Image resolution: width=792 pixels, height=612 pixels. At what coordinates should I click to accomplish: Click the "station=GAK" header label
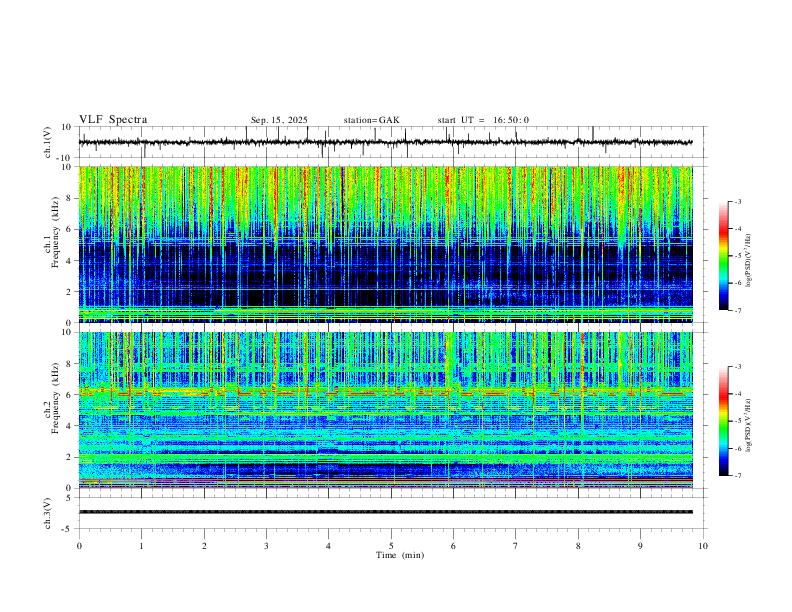(371, 120)
